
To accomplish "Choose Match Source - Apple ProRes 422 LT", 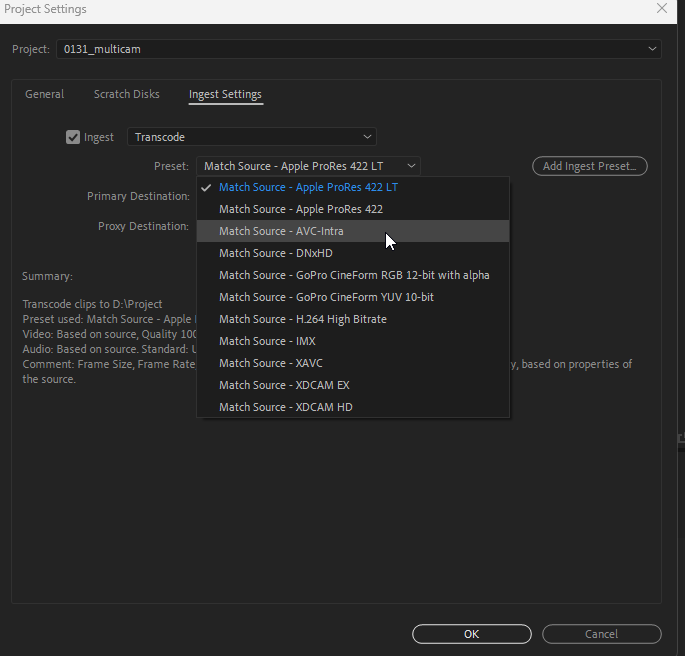I will coord(353,187).
